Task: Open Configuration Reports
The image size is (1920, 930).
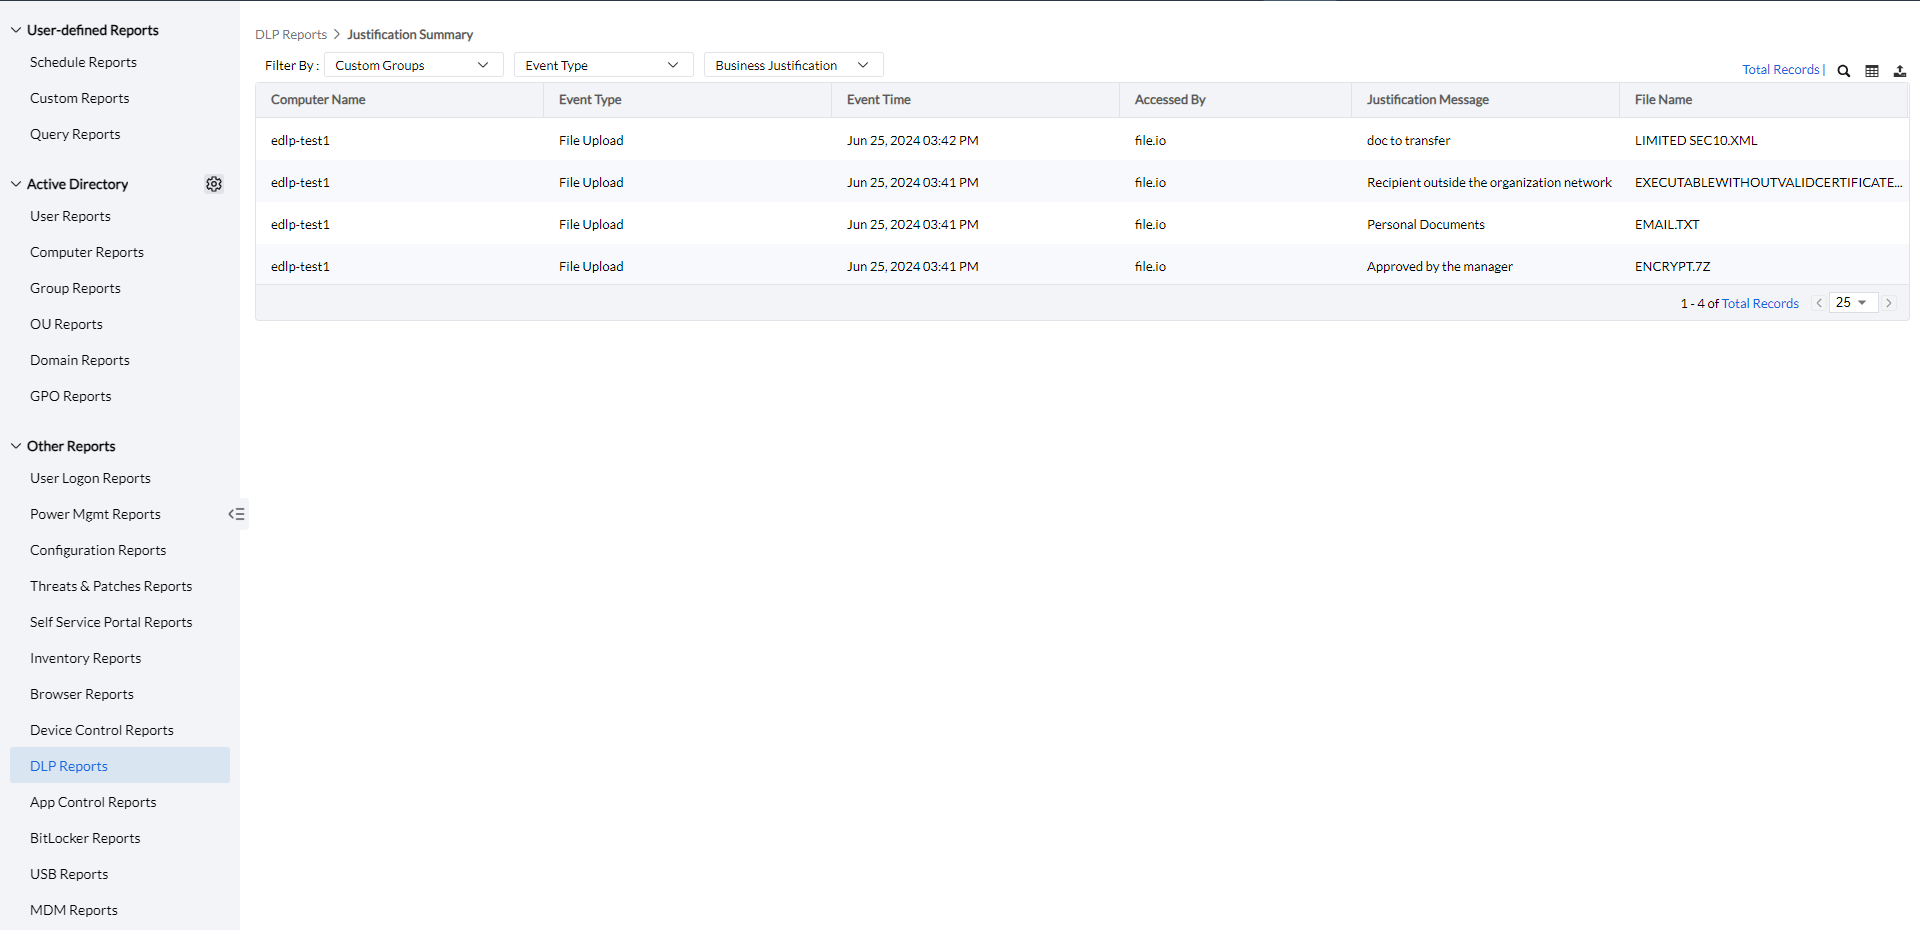Action: pos(98,550)
